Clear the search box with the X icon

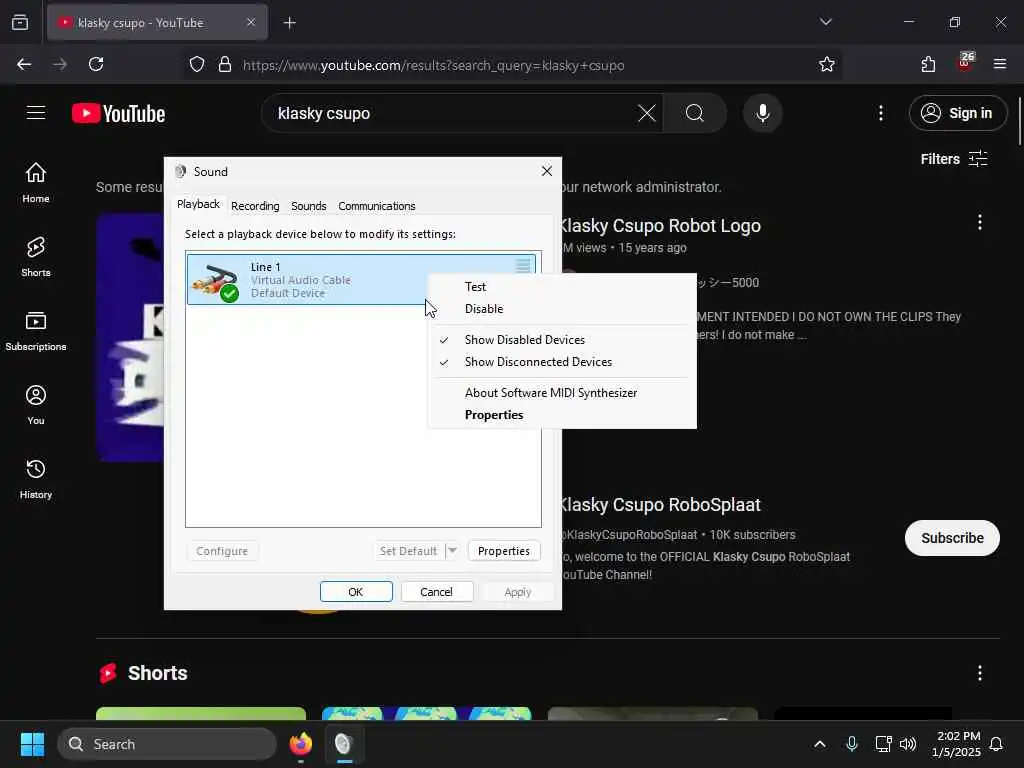(647, 113)
